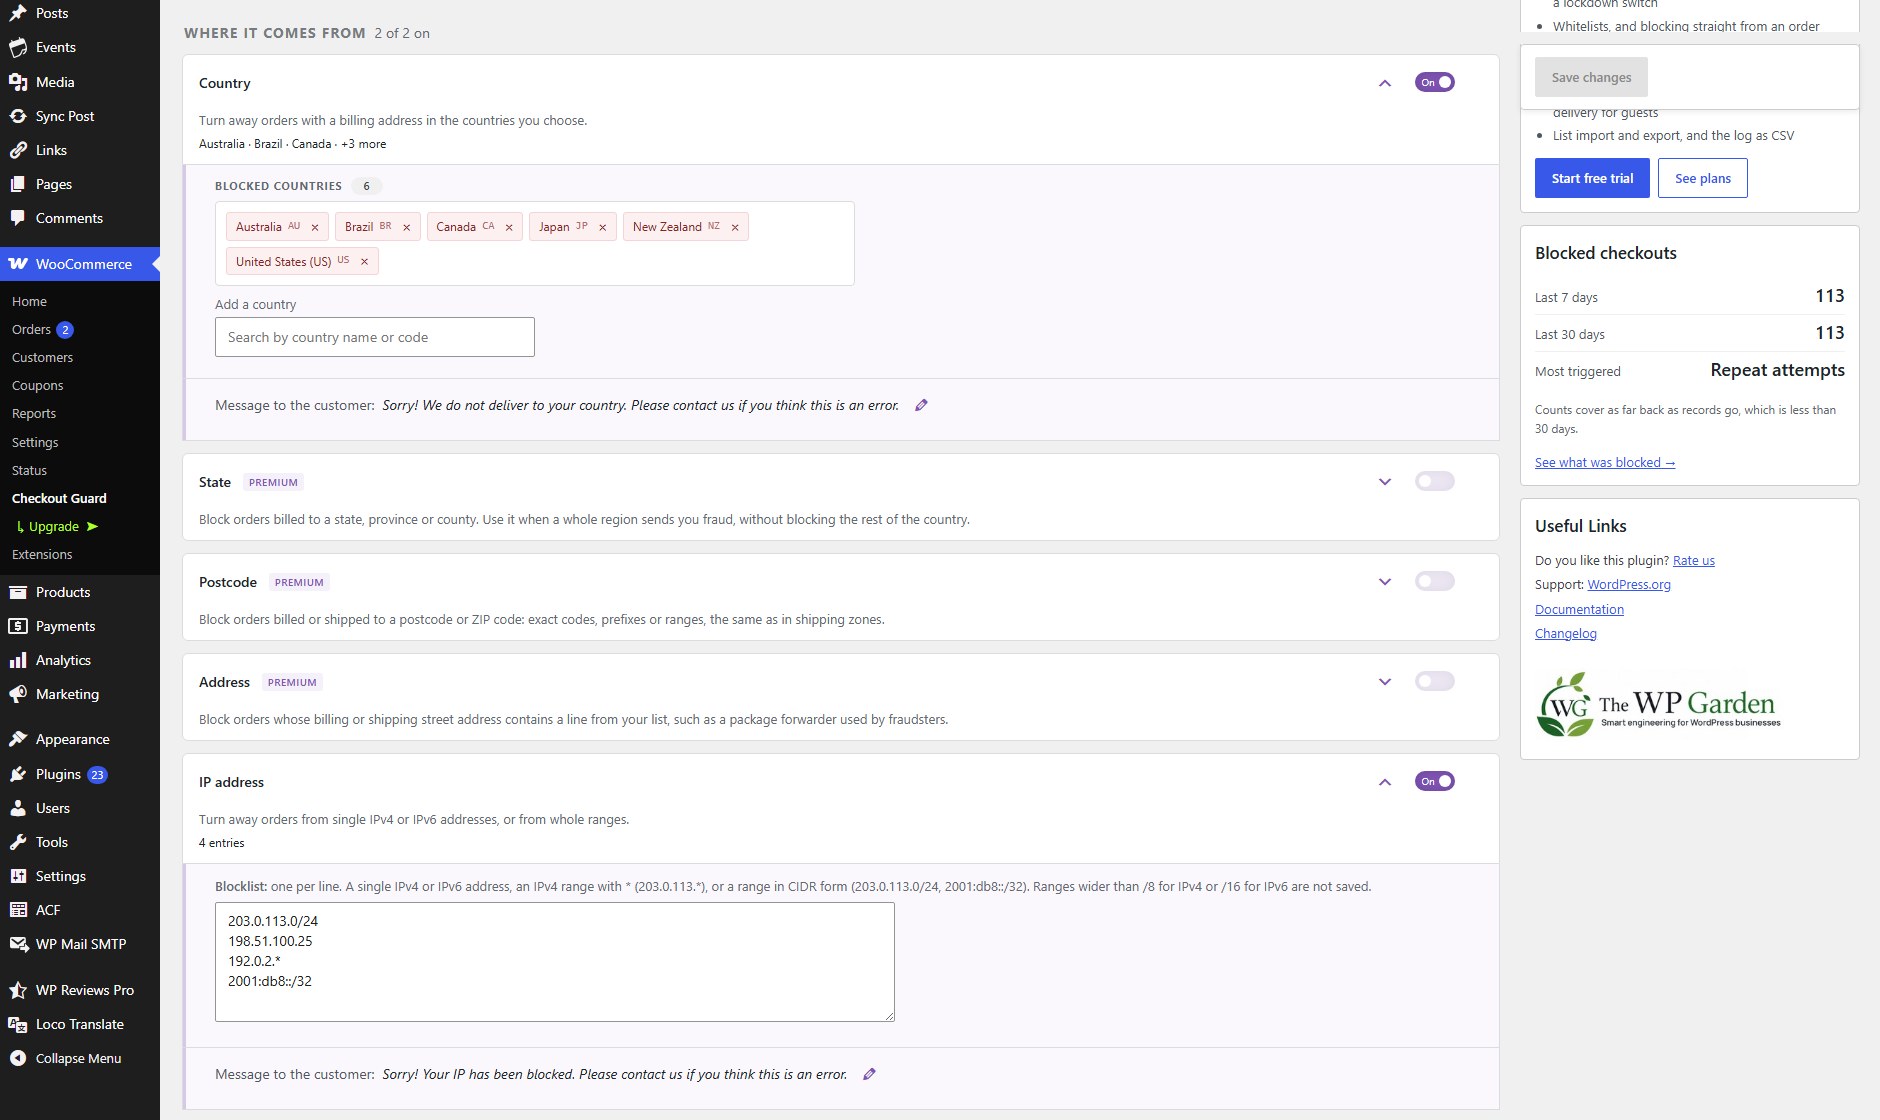
Task: Open the Documentation link
Action: pyautogui.click(x=1579, y=609)
